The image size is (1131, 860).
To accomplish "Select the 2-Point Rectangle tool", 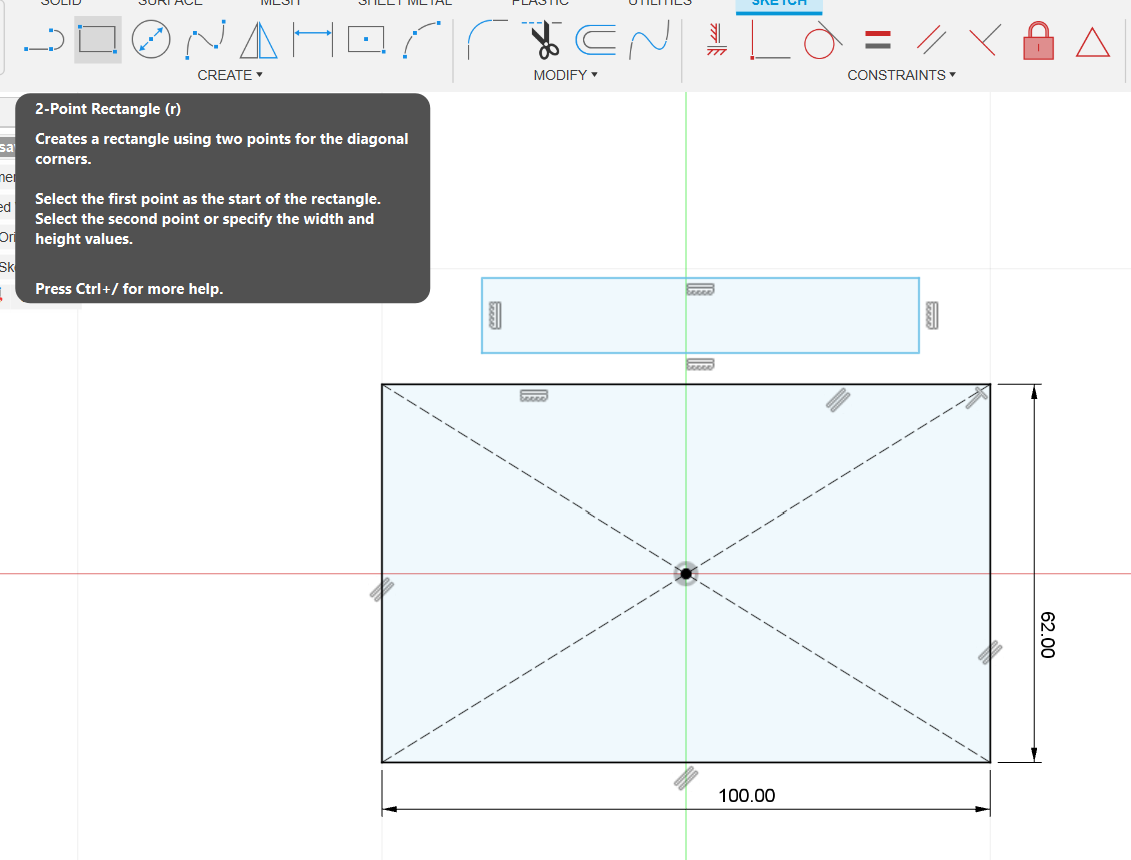I will tap(96, 40).
